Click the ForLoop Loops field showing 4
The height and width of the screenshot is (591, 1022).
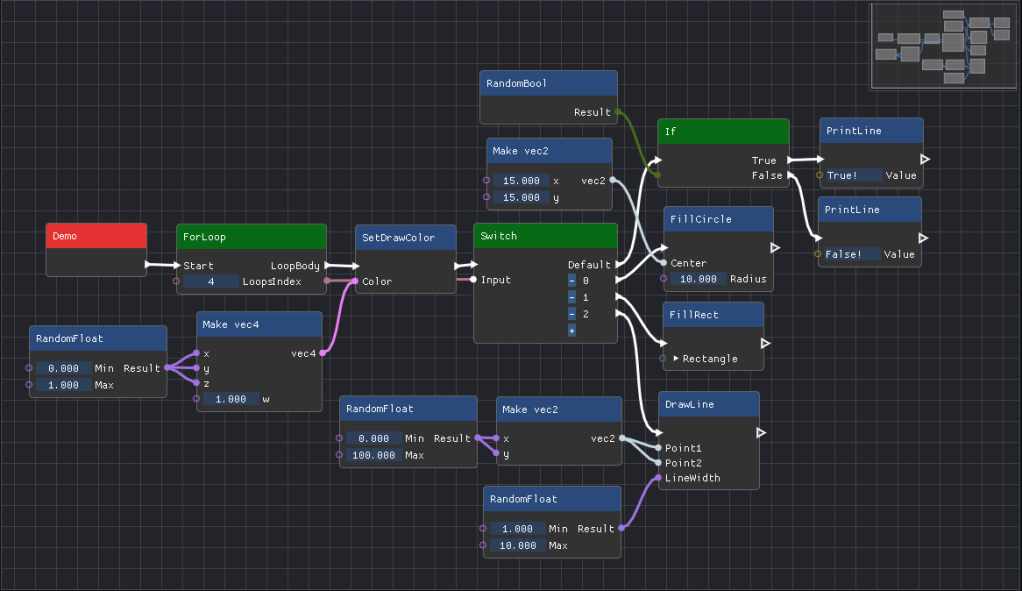(x=211, y=281)
